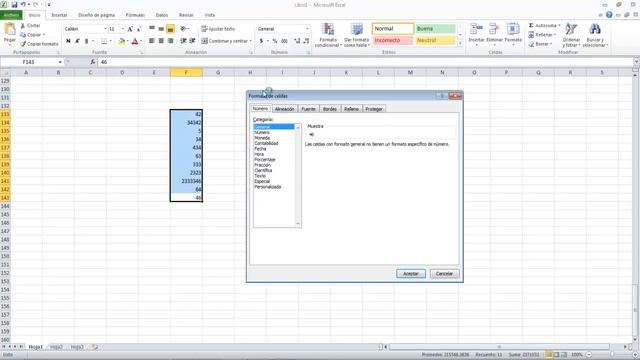Apply accounting currency format icon

261,41
